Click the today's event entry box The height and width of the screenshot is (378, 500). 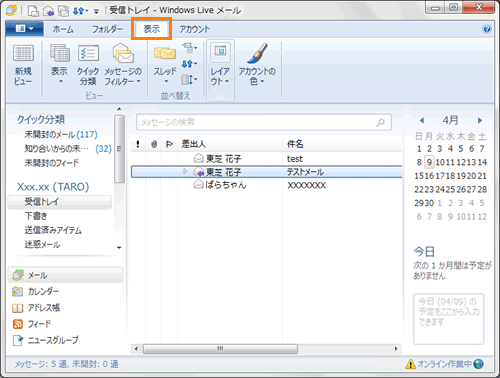(x=448, y=319)
